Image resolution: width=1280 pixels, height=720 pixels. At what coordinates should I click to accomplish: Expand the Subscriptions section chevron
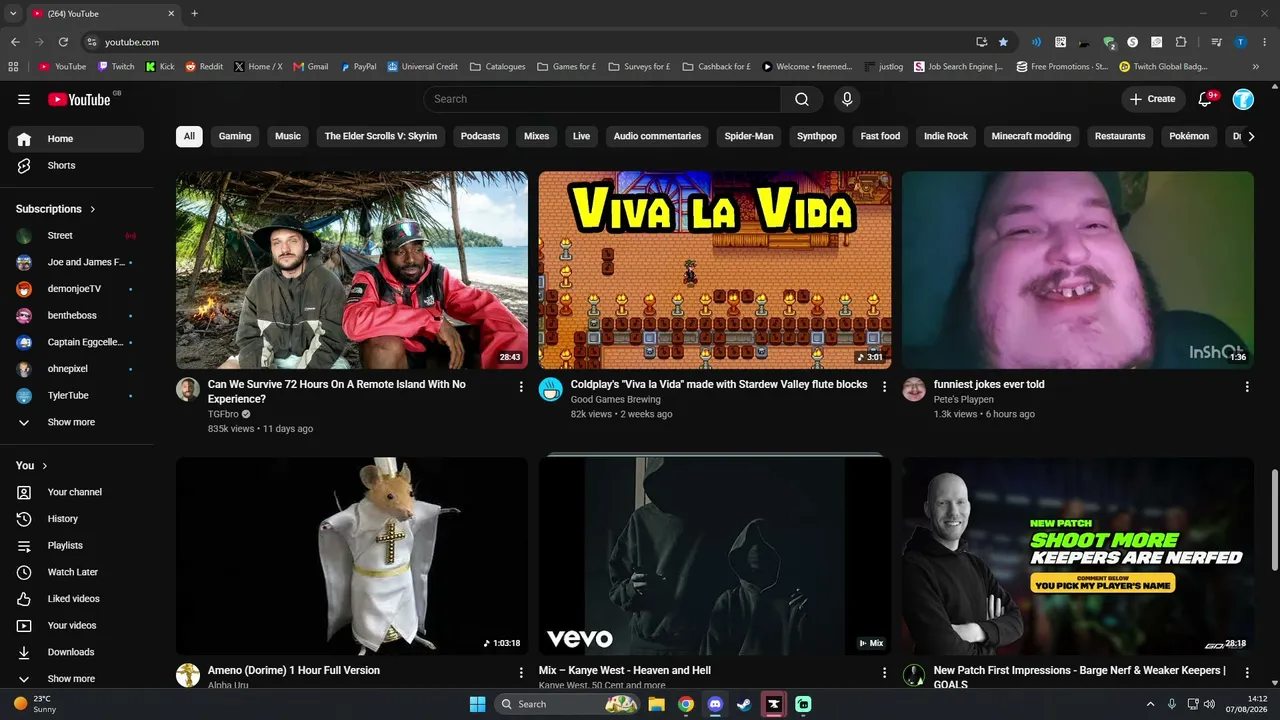coord(93,209)
